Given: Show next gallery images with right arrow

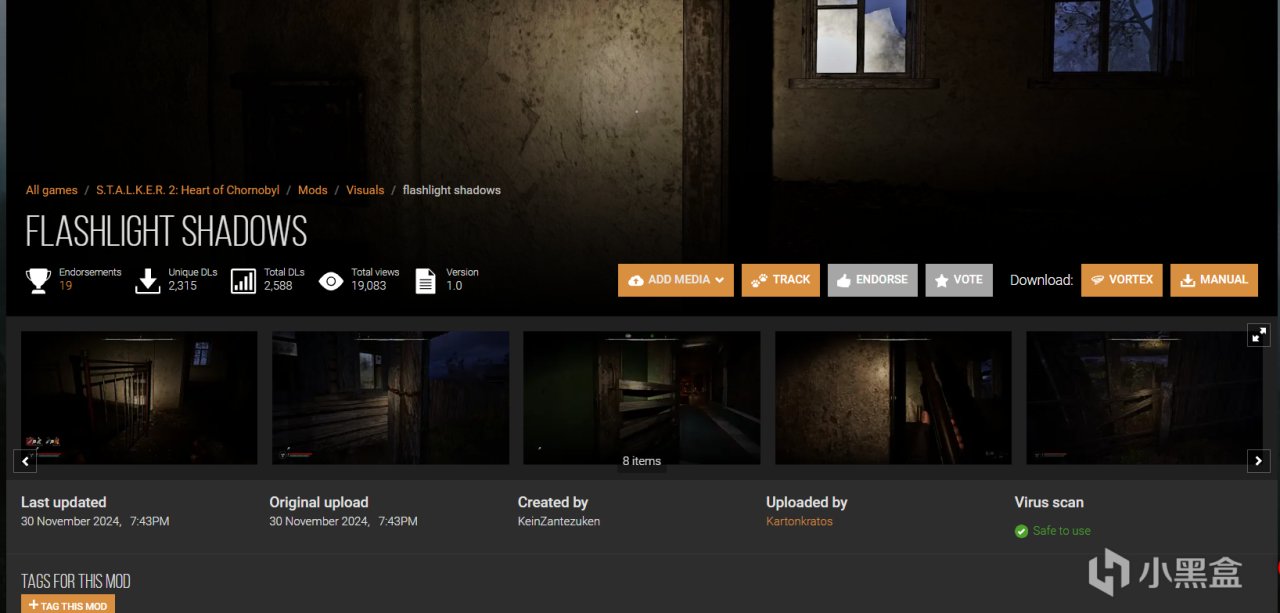Looking at the screenshot, I should tap(1258, 461).
